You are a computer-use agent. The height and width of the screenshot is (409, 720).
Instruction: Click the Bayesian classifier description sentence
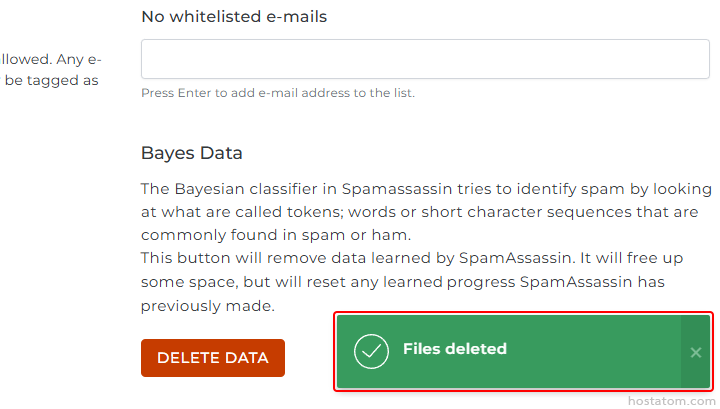coord(426,188)
